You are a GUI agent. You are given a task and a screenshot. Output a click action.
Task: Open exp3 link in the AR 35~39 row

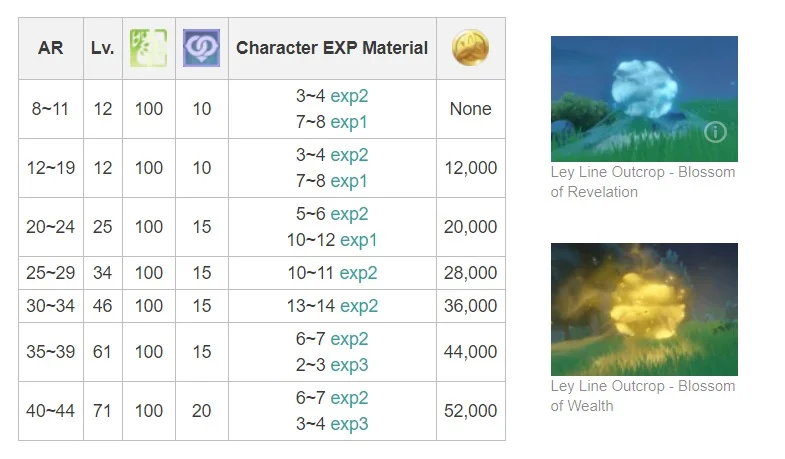coord(349,364)
